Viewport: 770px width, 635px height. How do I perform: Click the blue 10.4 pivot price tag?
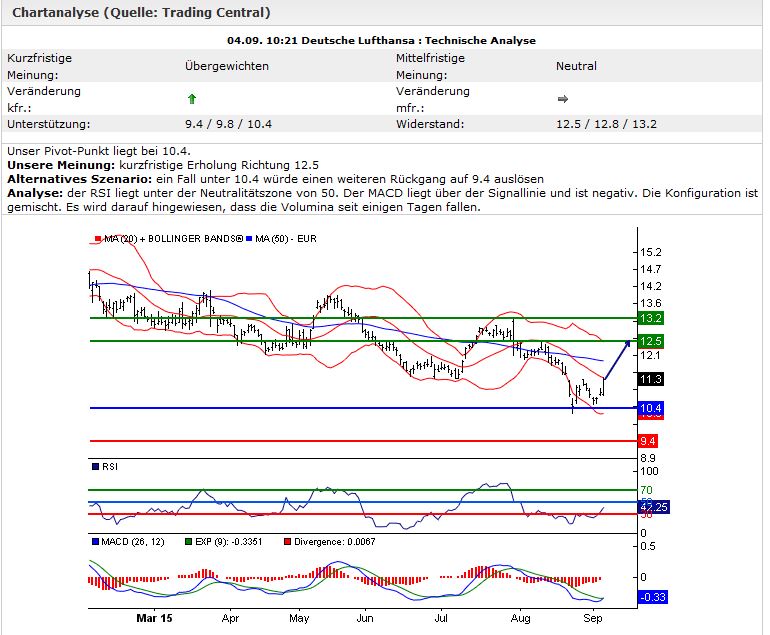[651, 408]
